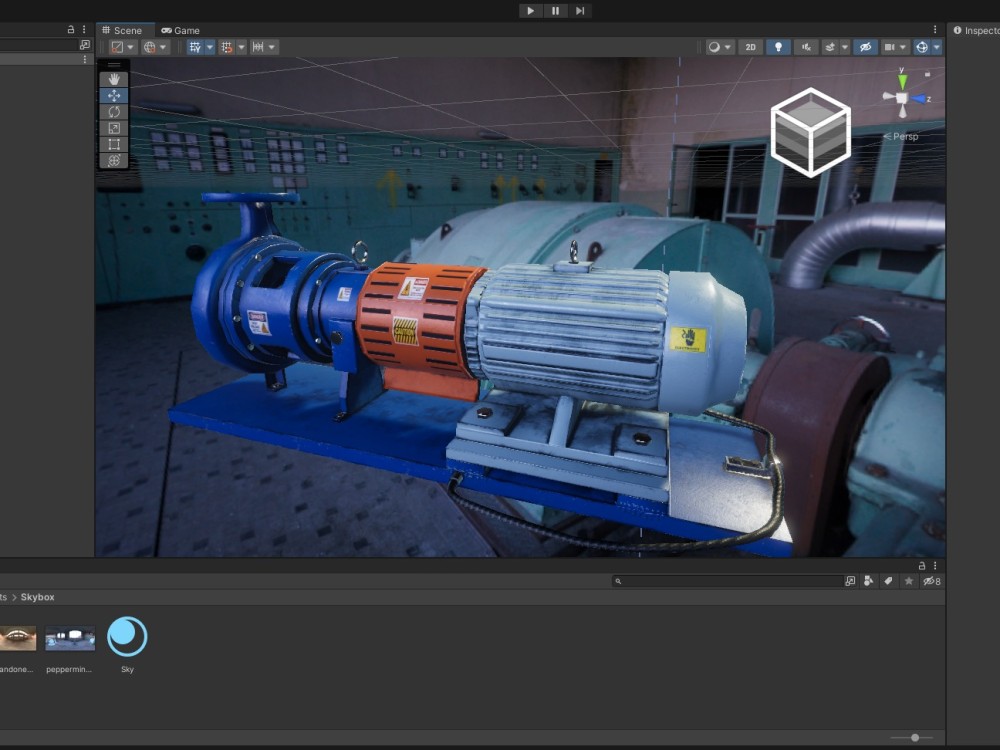Switch to the Game tab
This screenshot has height=750, width=1000.
coord(180,30)
